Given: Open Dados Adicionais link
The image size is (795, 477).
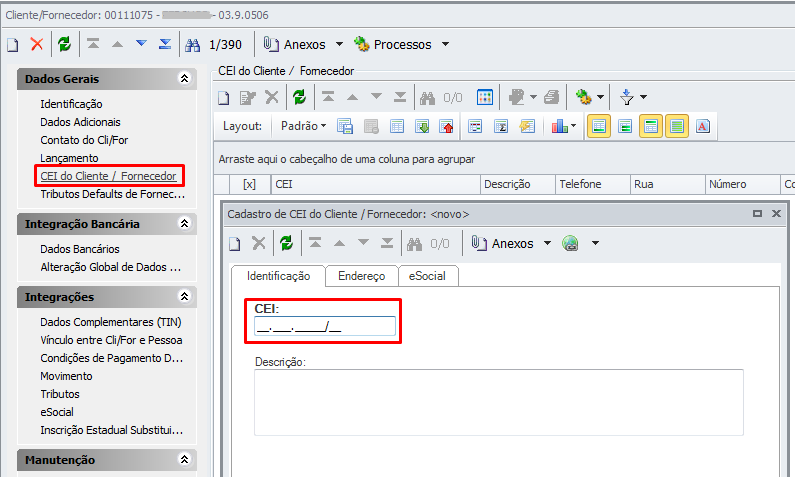Looking at the screenshot, I should [x=80, y=122].
